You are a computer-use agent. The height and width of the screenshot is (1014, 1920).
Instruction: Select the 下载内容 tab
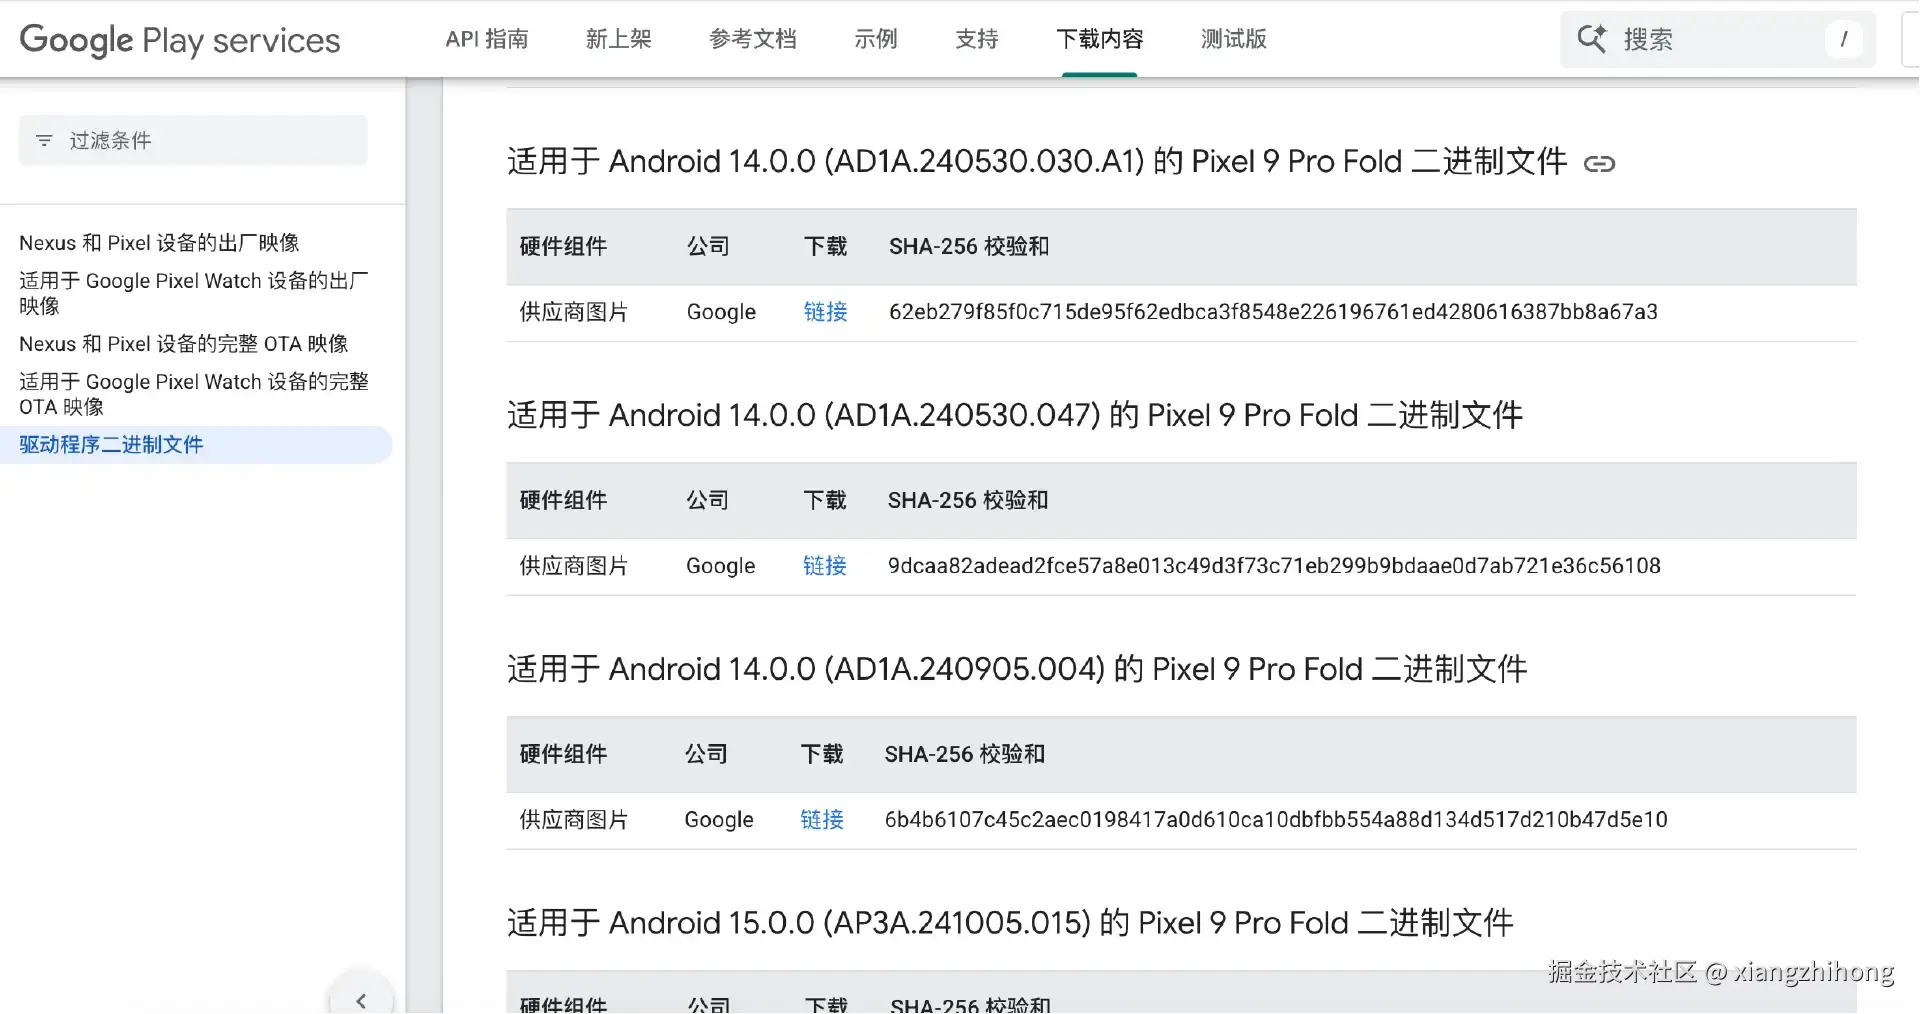pyautogui.click(x=1100, y=39)
